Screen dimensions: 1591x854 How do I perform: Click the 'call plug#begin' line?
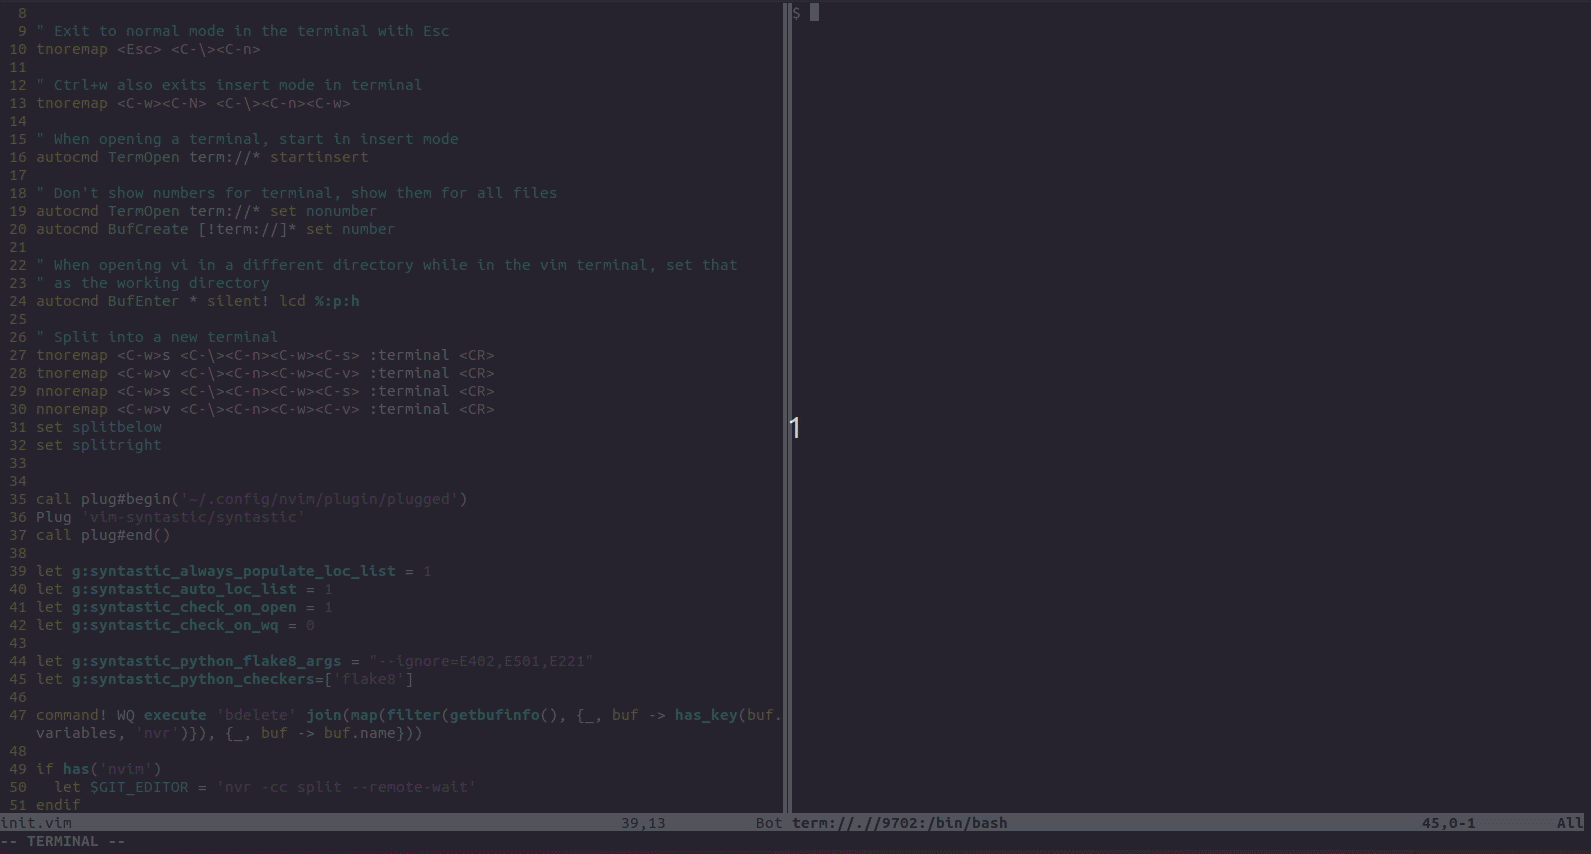click(252, 499)
